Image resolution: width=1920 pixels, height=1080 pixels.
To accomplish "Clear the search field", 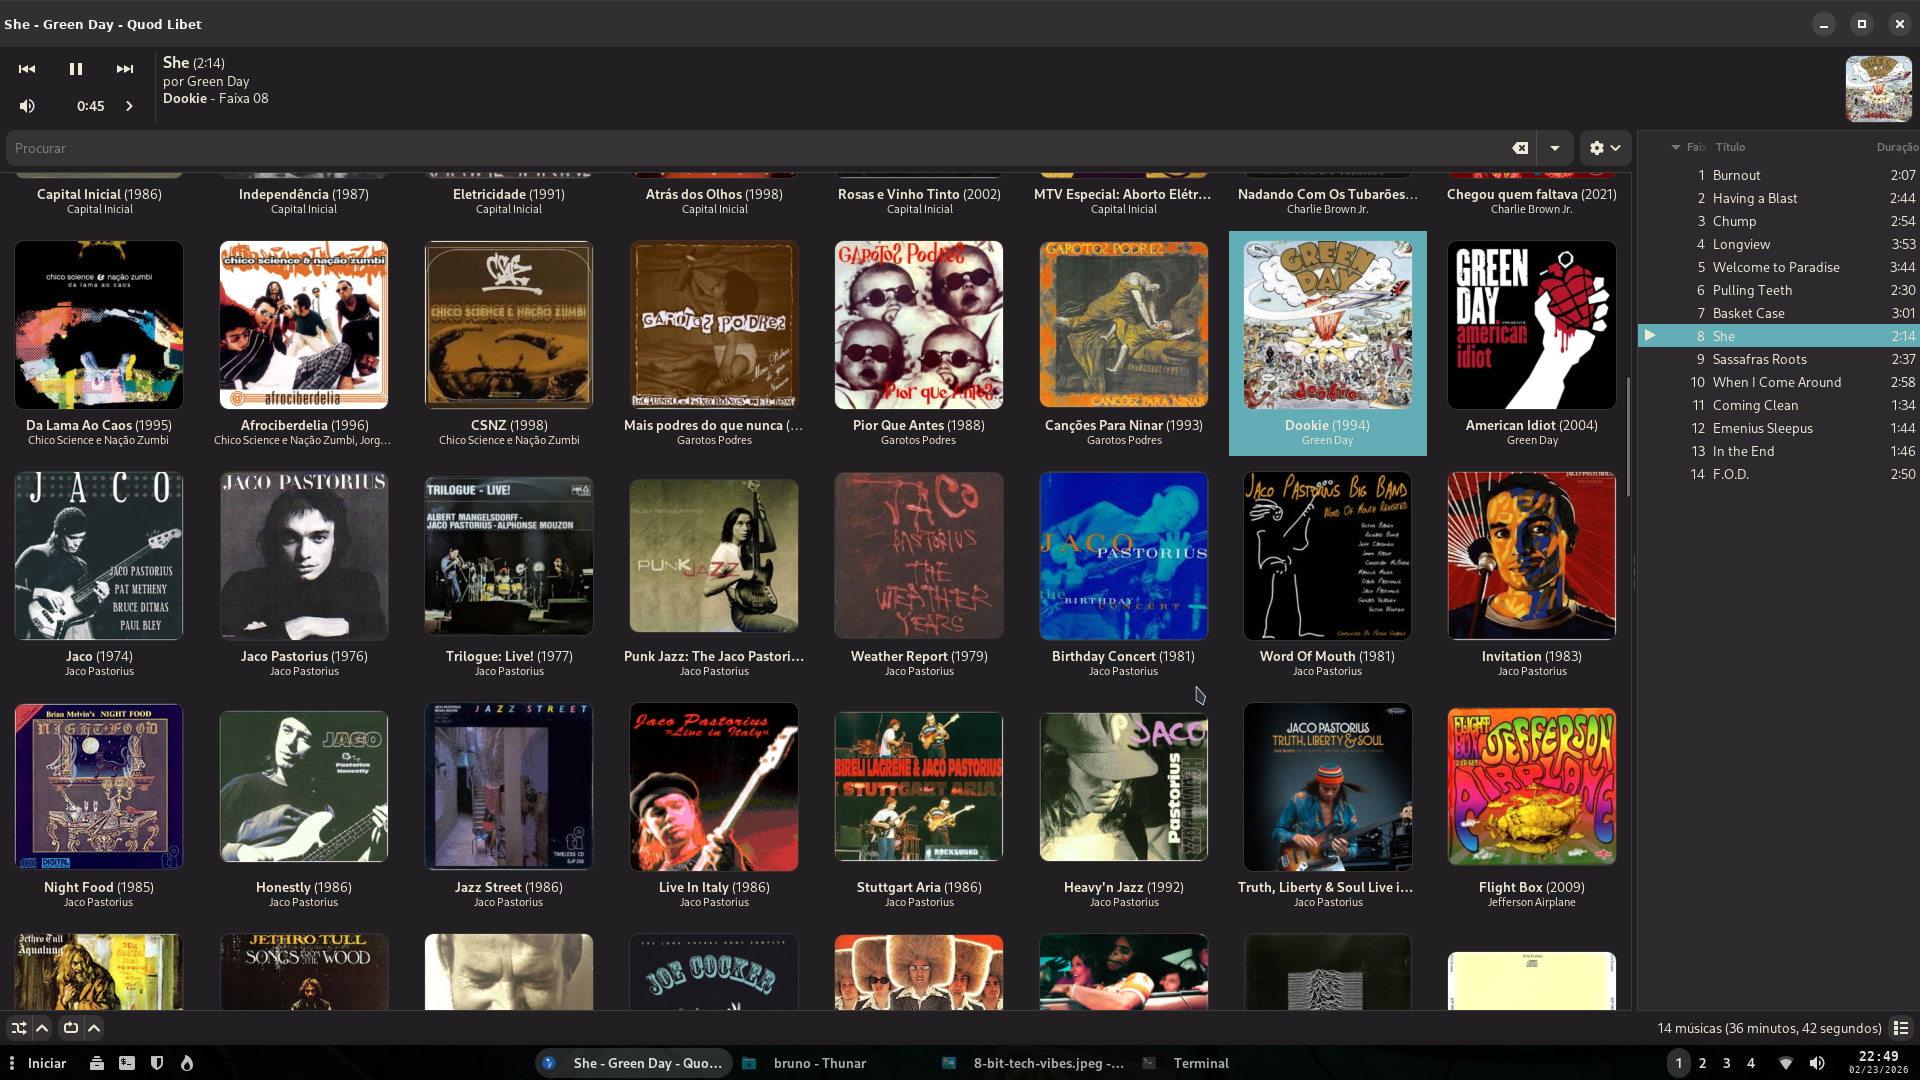I will (x=1520, y=148).
